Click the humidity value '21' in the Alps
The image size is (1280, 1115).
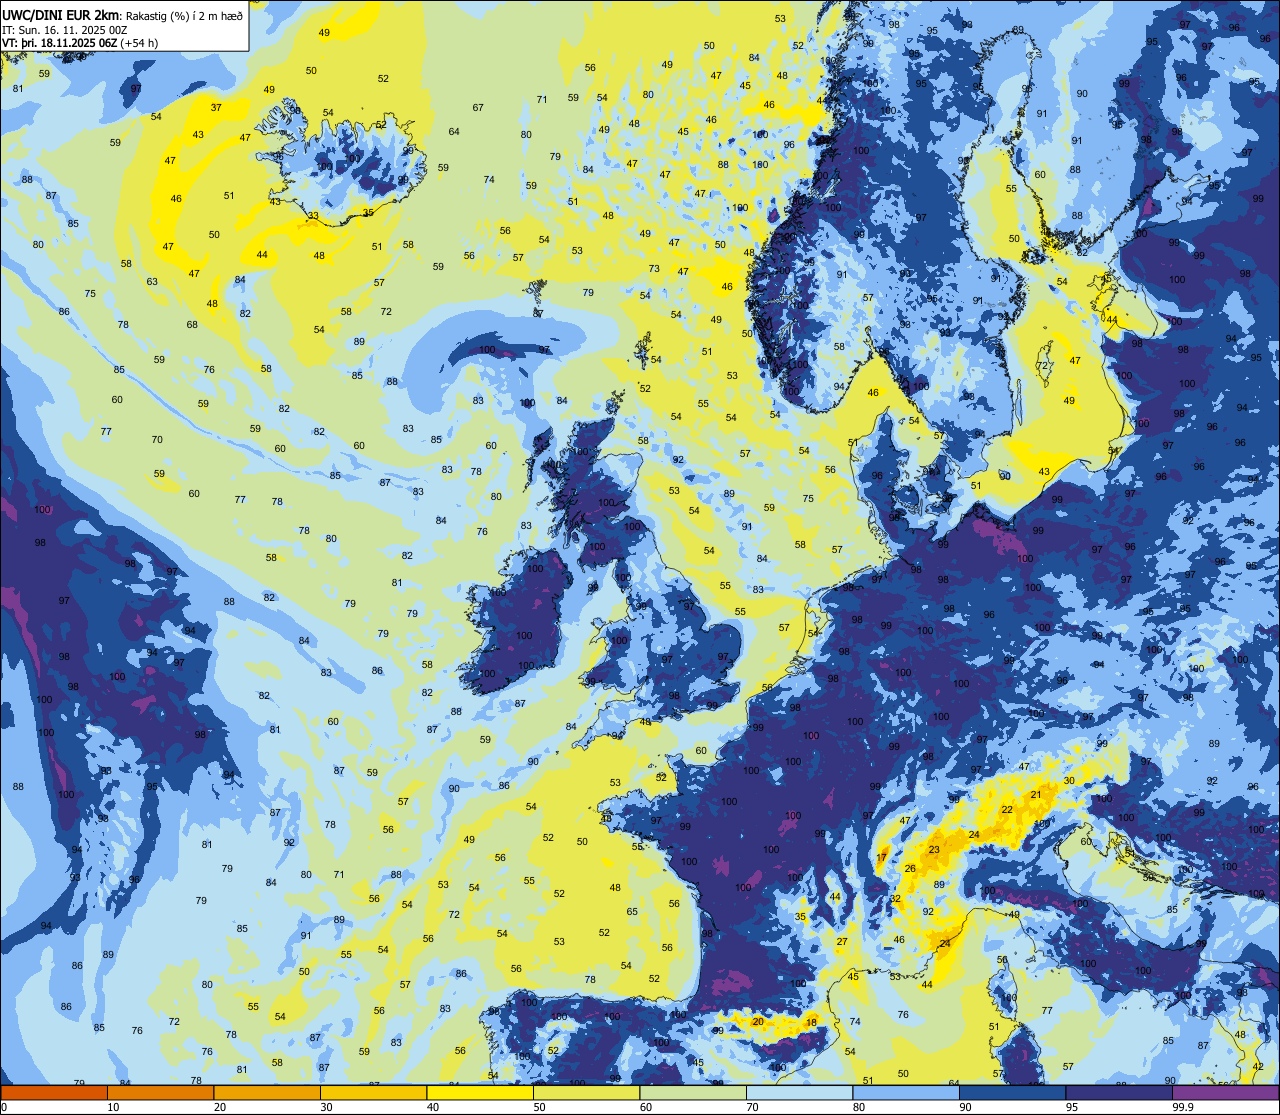tap(1036, 795)
